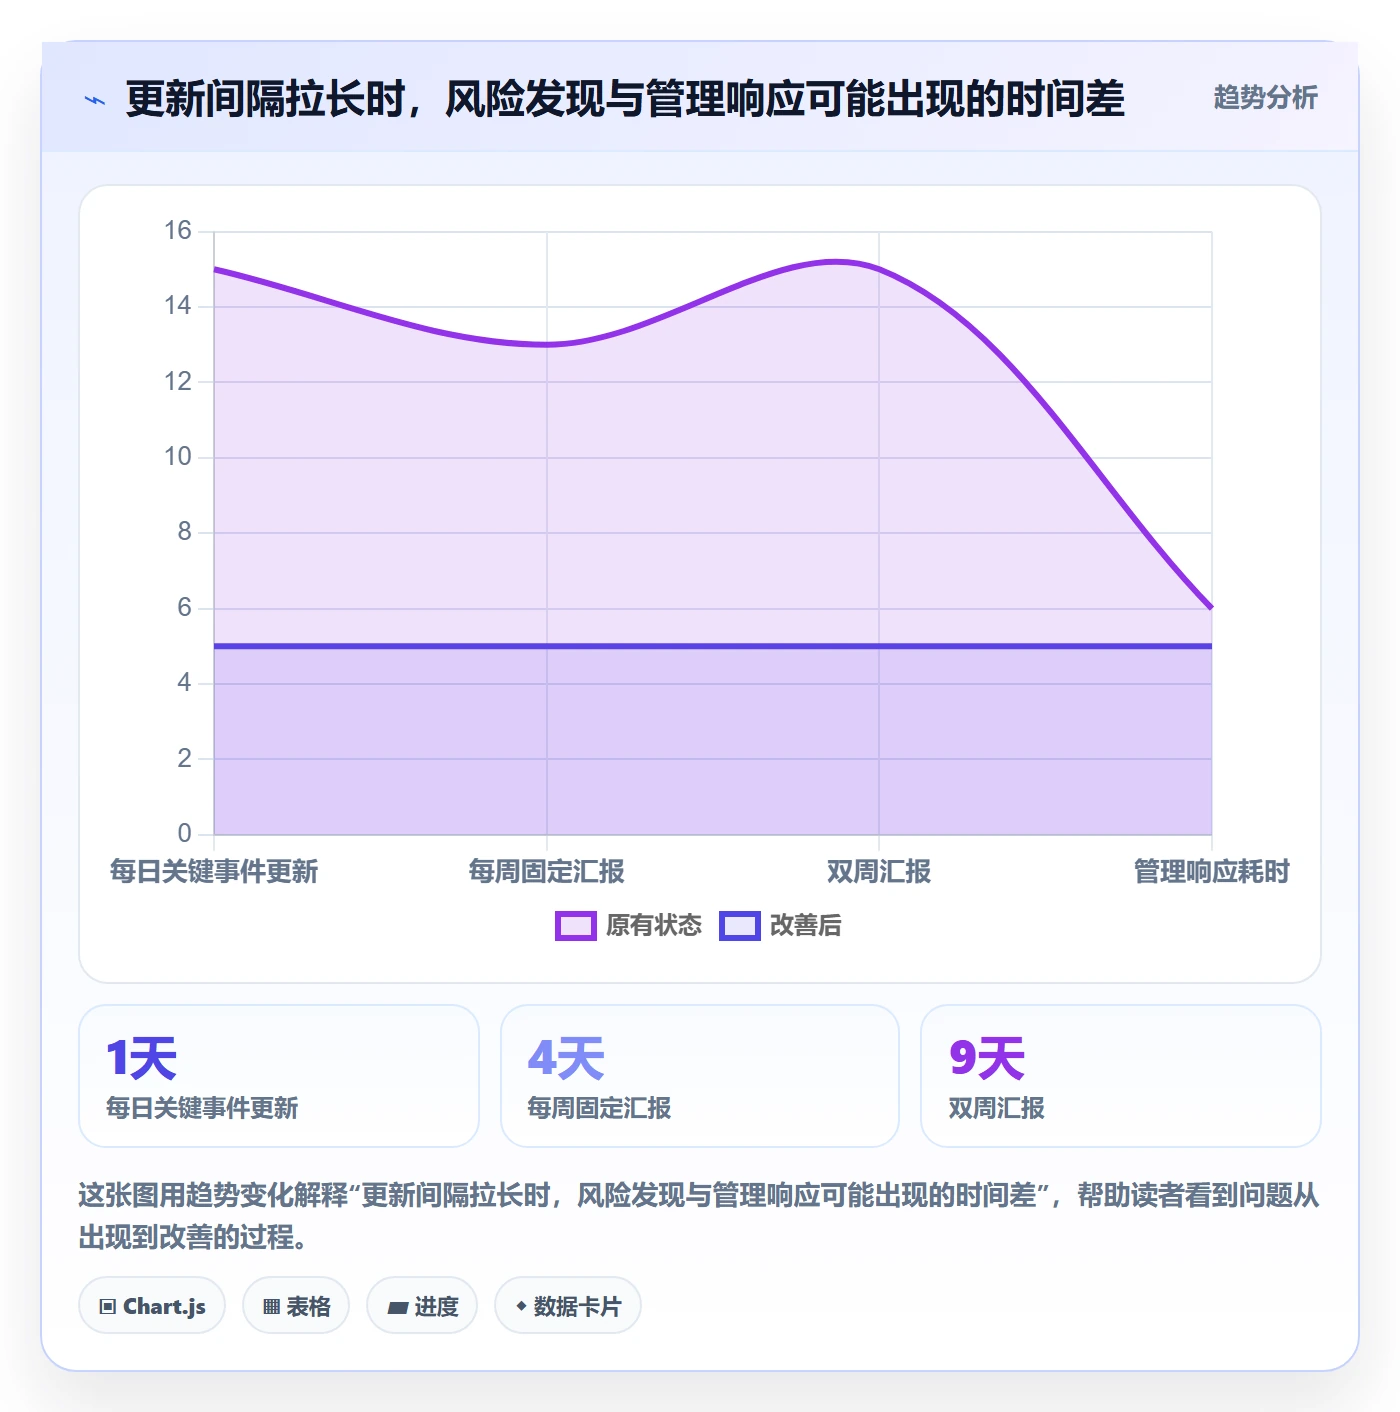Screen dimensions: 1400x1412
Task: Click the y-axis value 0
Action: 184,832
